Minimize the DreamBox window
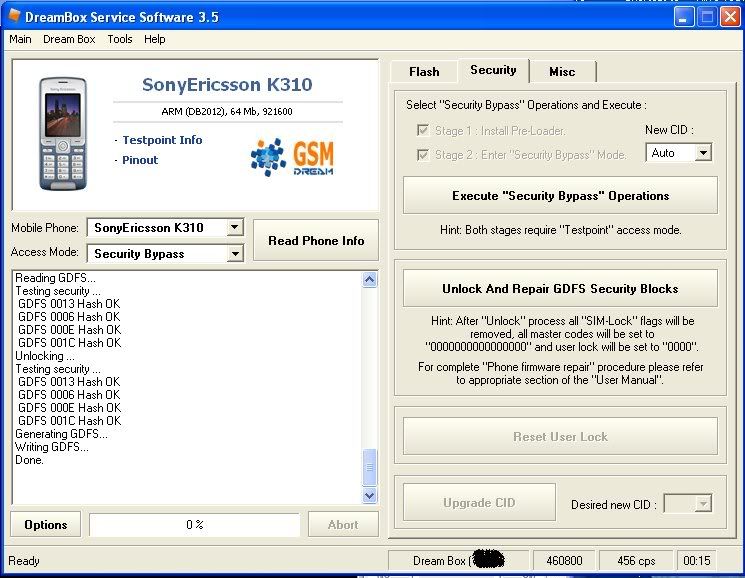The image size is (745, 578). (x=684, y=17)
